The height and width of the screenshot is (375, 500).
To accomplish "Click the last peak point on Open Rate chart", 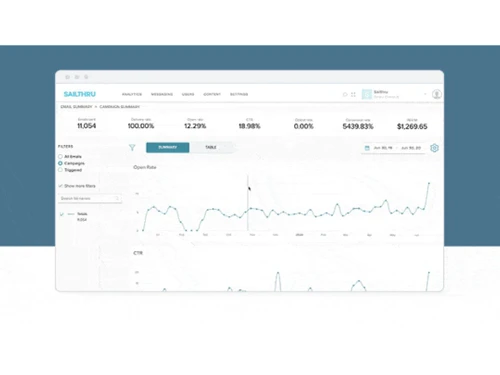I will click(429, 183).
